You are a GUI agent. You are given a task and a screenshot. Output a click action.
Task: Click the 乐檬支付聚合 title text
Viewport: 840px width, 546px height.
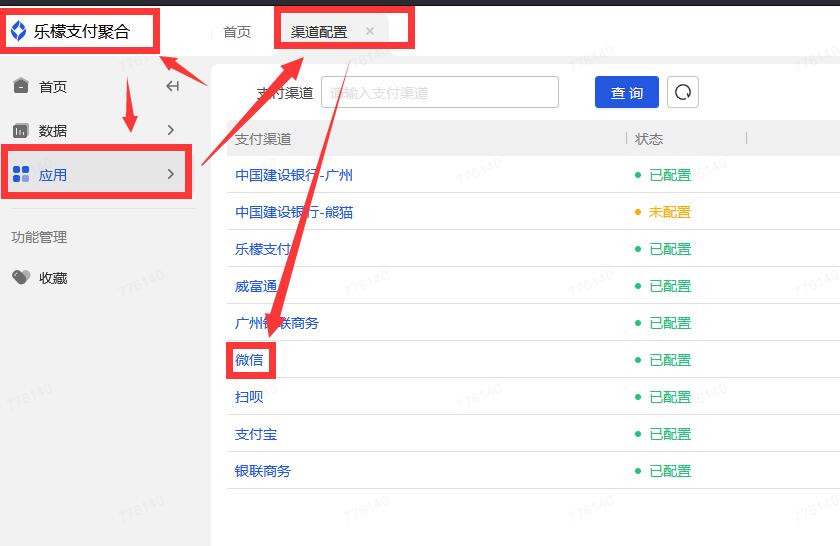[x=82, y=32]
